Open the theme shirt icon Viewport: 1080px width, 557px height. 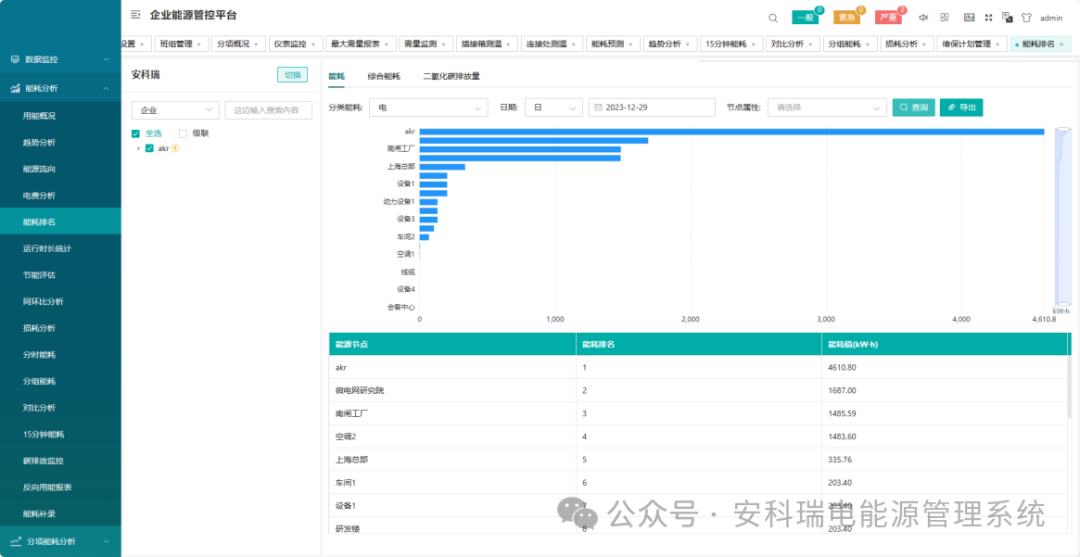click(1027, 18)
